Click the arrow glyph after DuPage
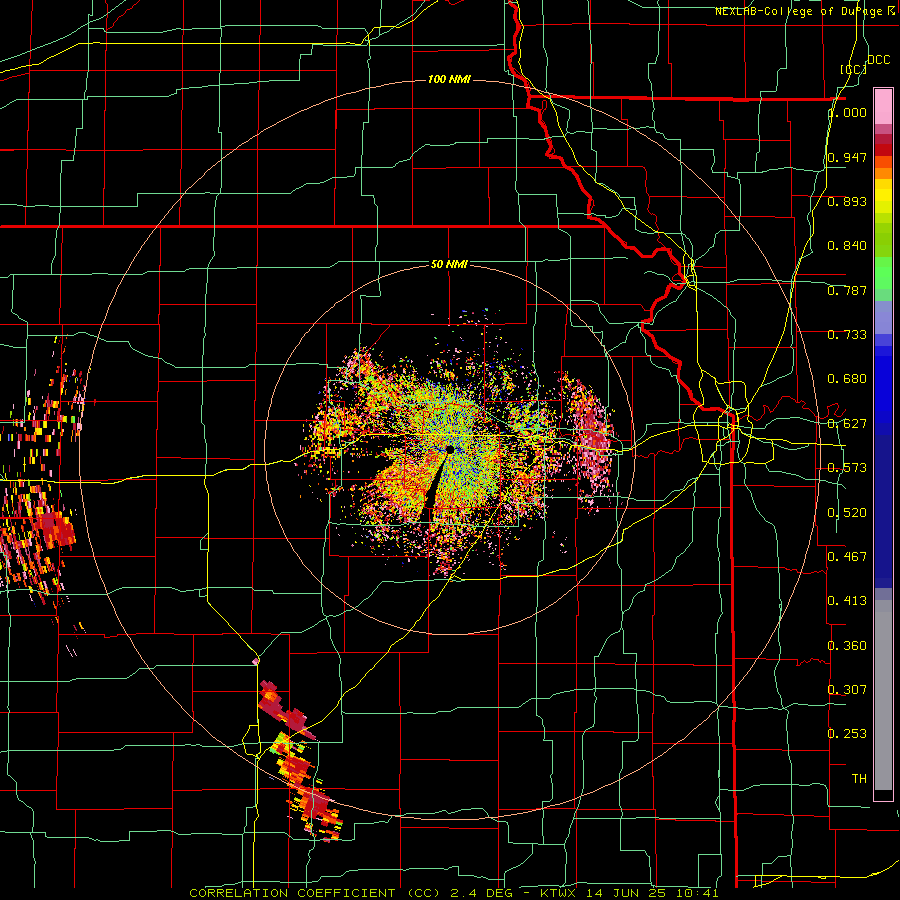 click(x=891, y=11)
